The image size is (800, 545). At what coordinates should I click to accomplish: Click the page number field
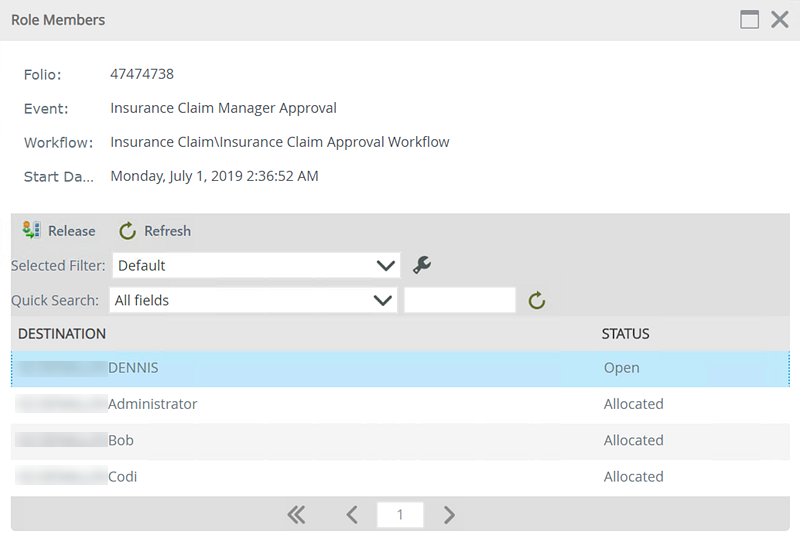pos(400,515)
